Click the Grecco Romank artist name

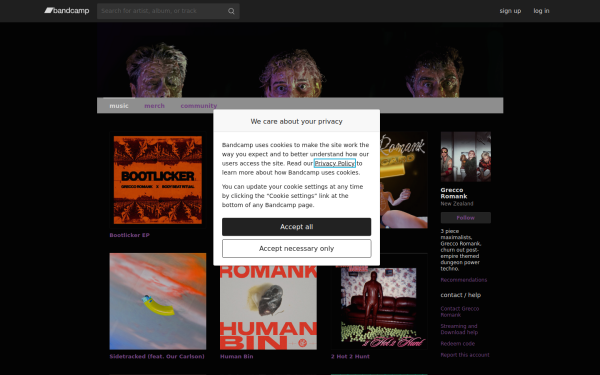[x=454, y=193]
